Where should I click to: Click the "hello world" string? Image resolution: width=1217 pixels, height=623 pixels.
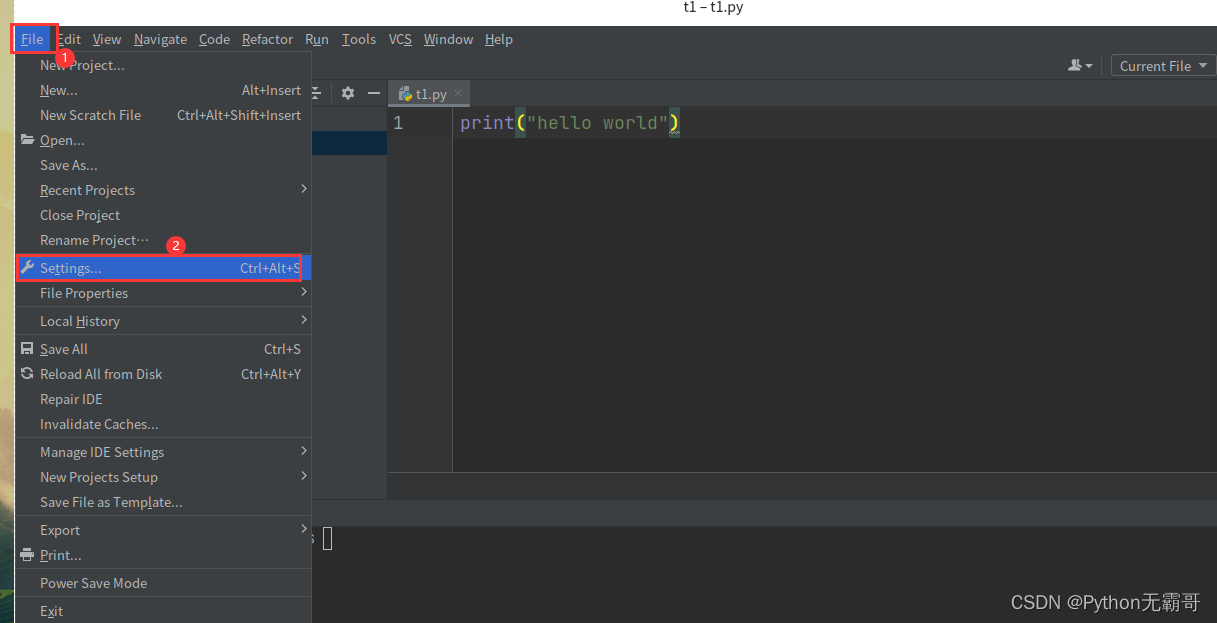[598, 123]
